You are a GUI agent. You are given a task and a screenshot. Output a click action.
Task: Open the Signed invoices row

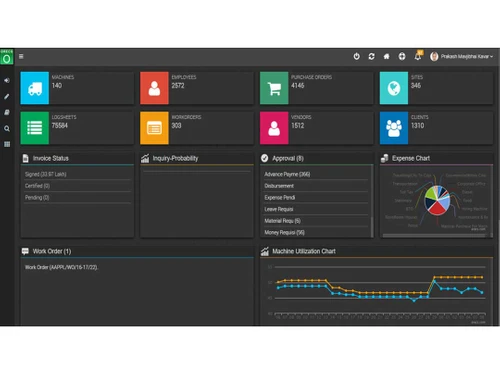77,174
